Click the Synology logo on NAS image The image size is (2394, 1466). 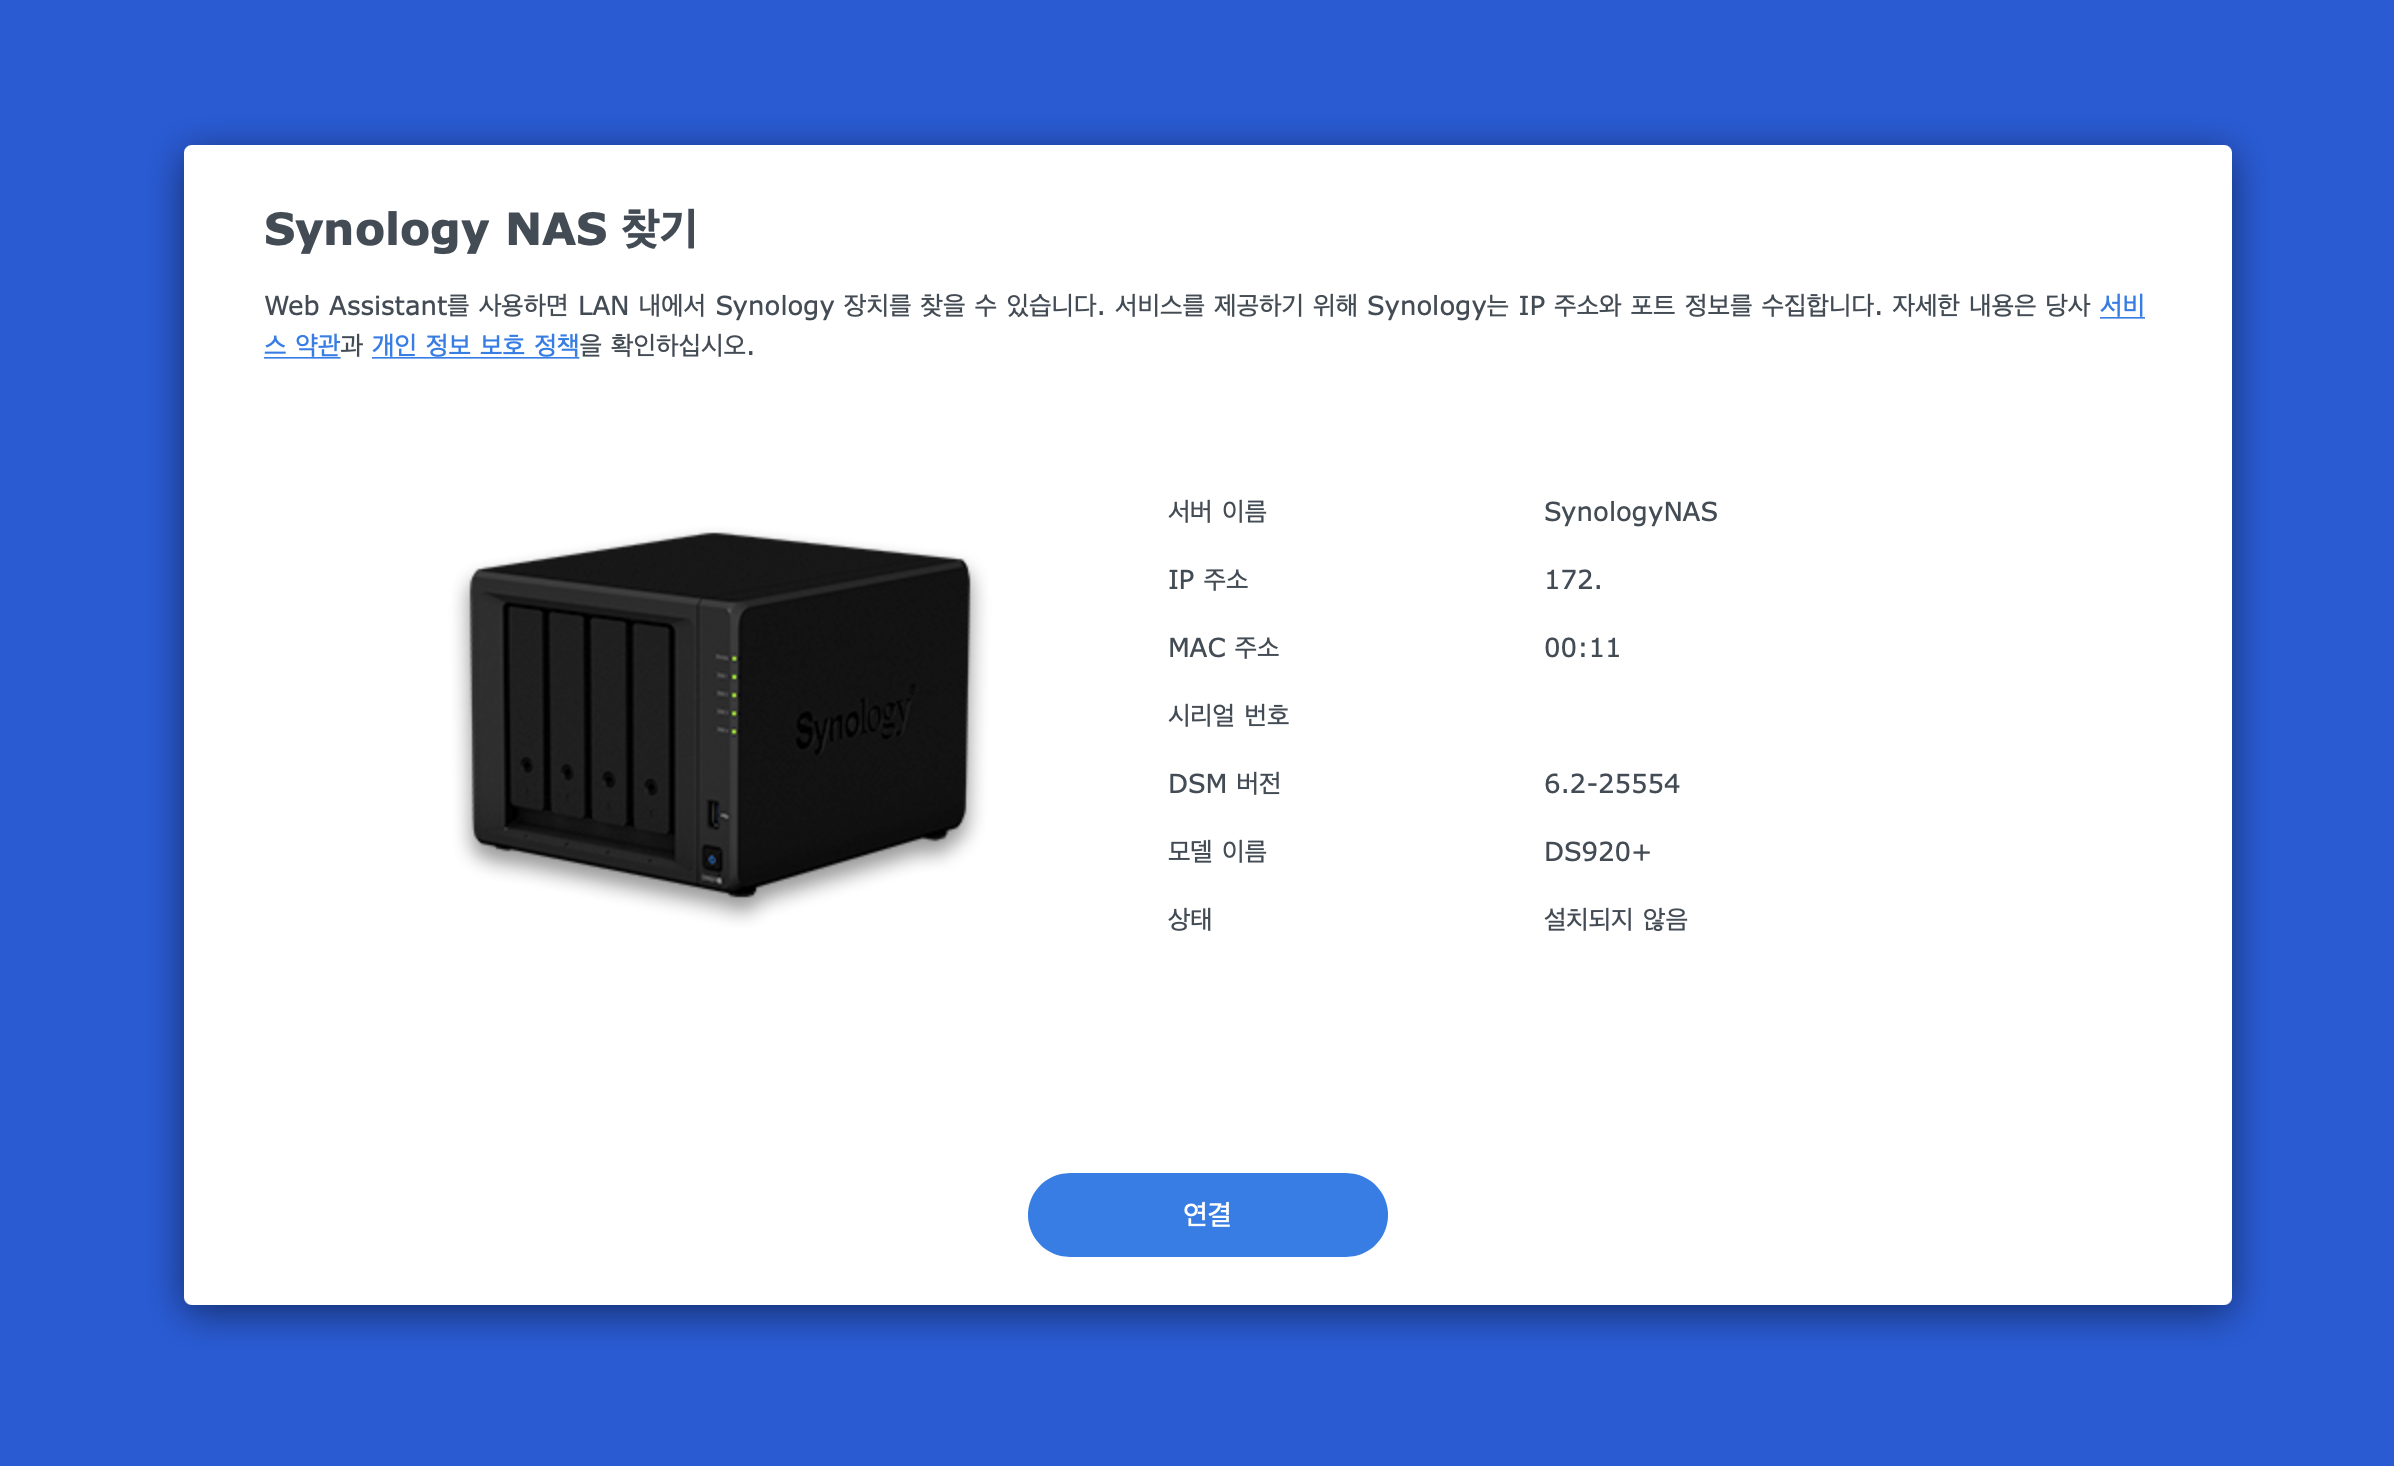click(855, 717)
